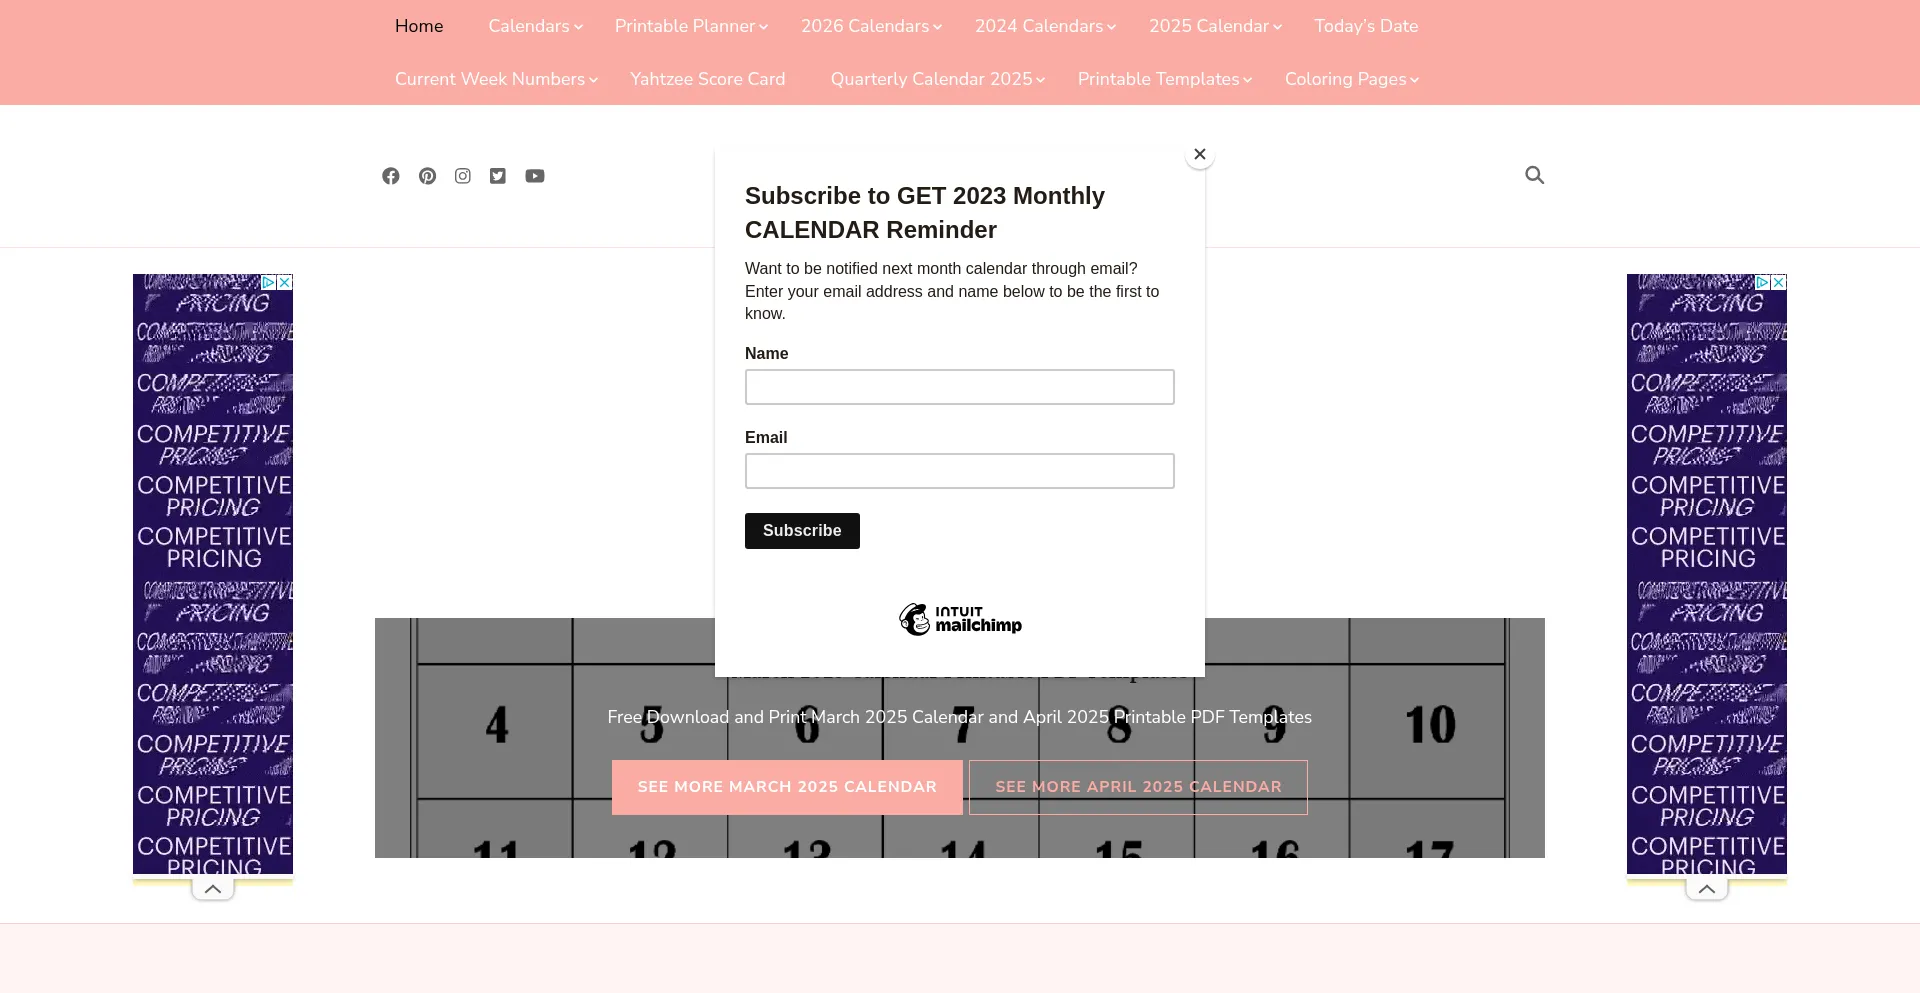Screen dimensions: 1920x993
Task: Click See More March 2025 Calendar
Action: (787, 787)
